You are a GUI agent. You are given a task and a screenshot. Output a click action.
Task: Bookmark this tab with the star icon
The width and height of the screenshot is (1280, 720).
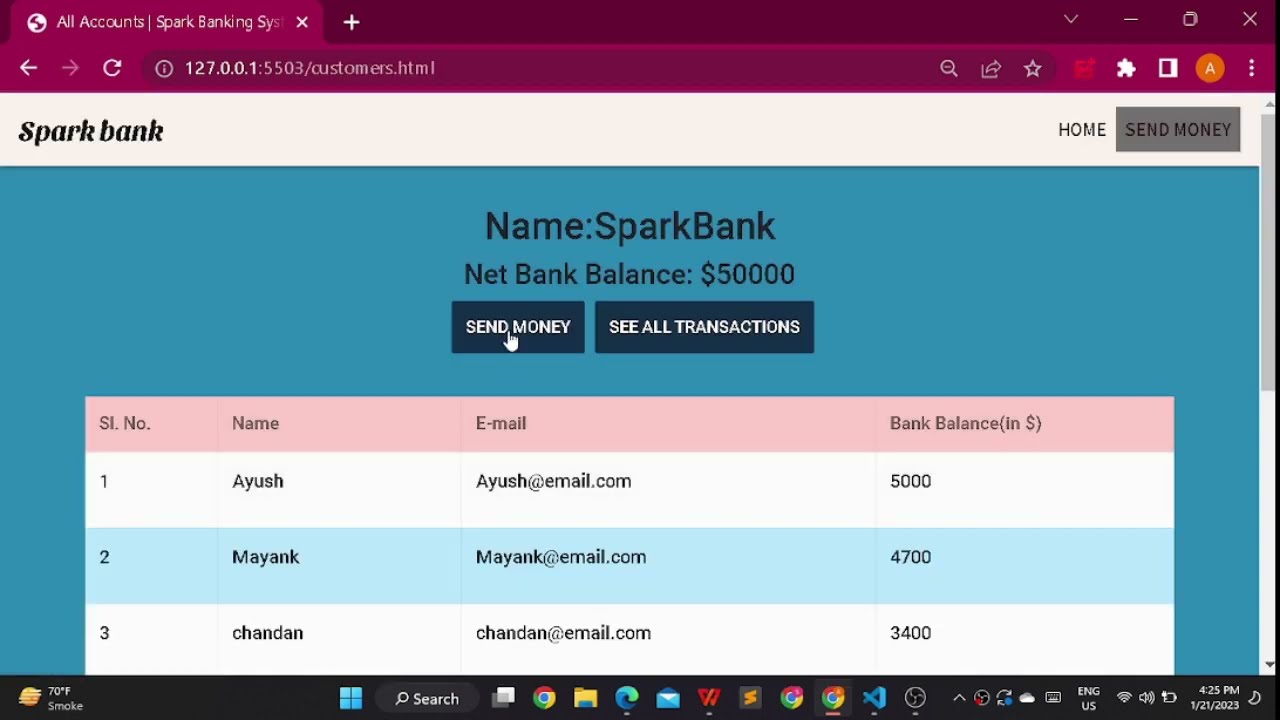(1033, 68)
